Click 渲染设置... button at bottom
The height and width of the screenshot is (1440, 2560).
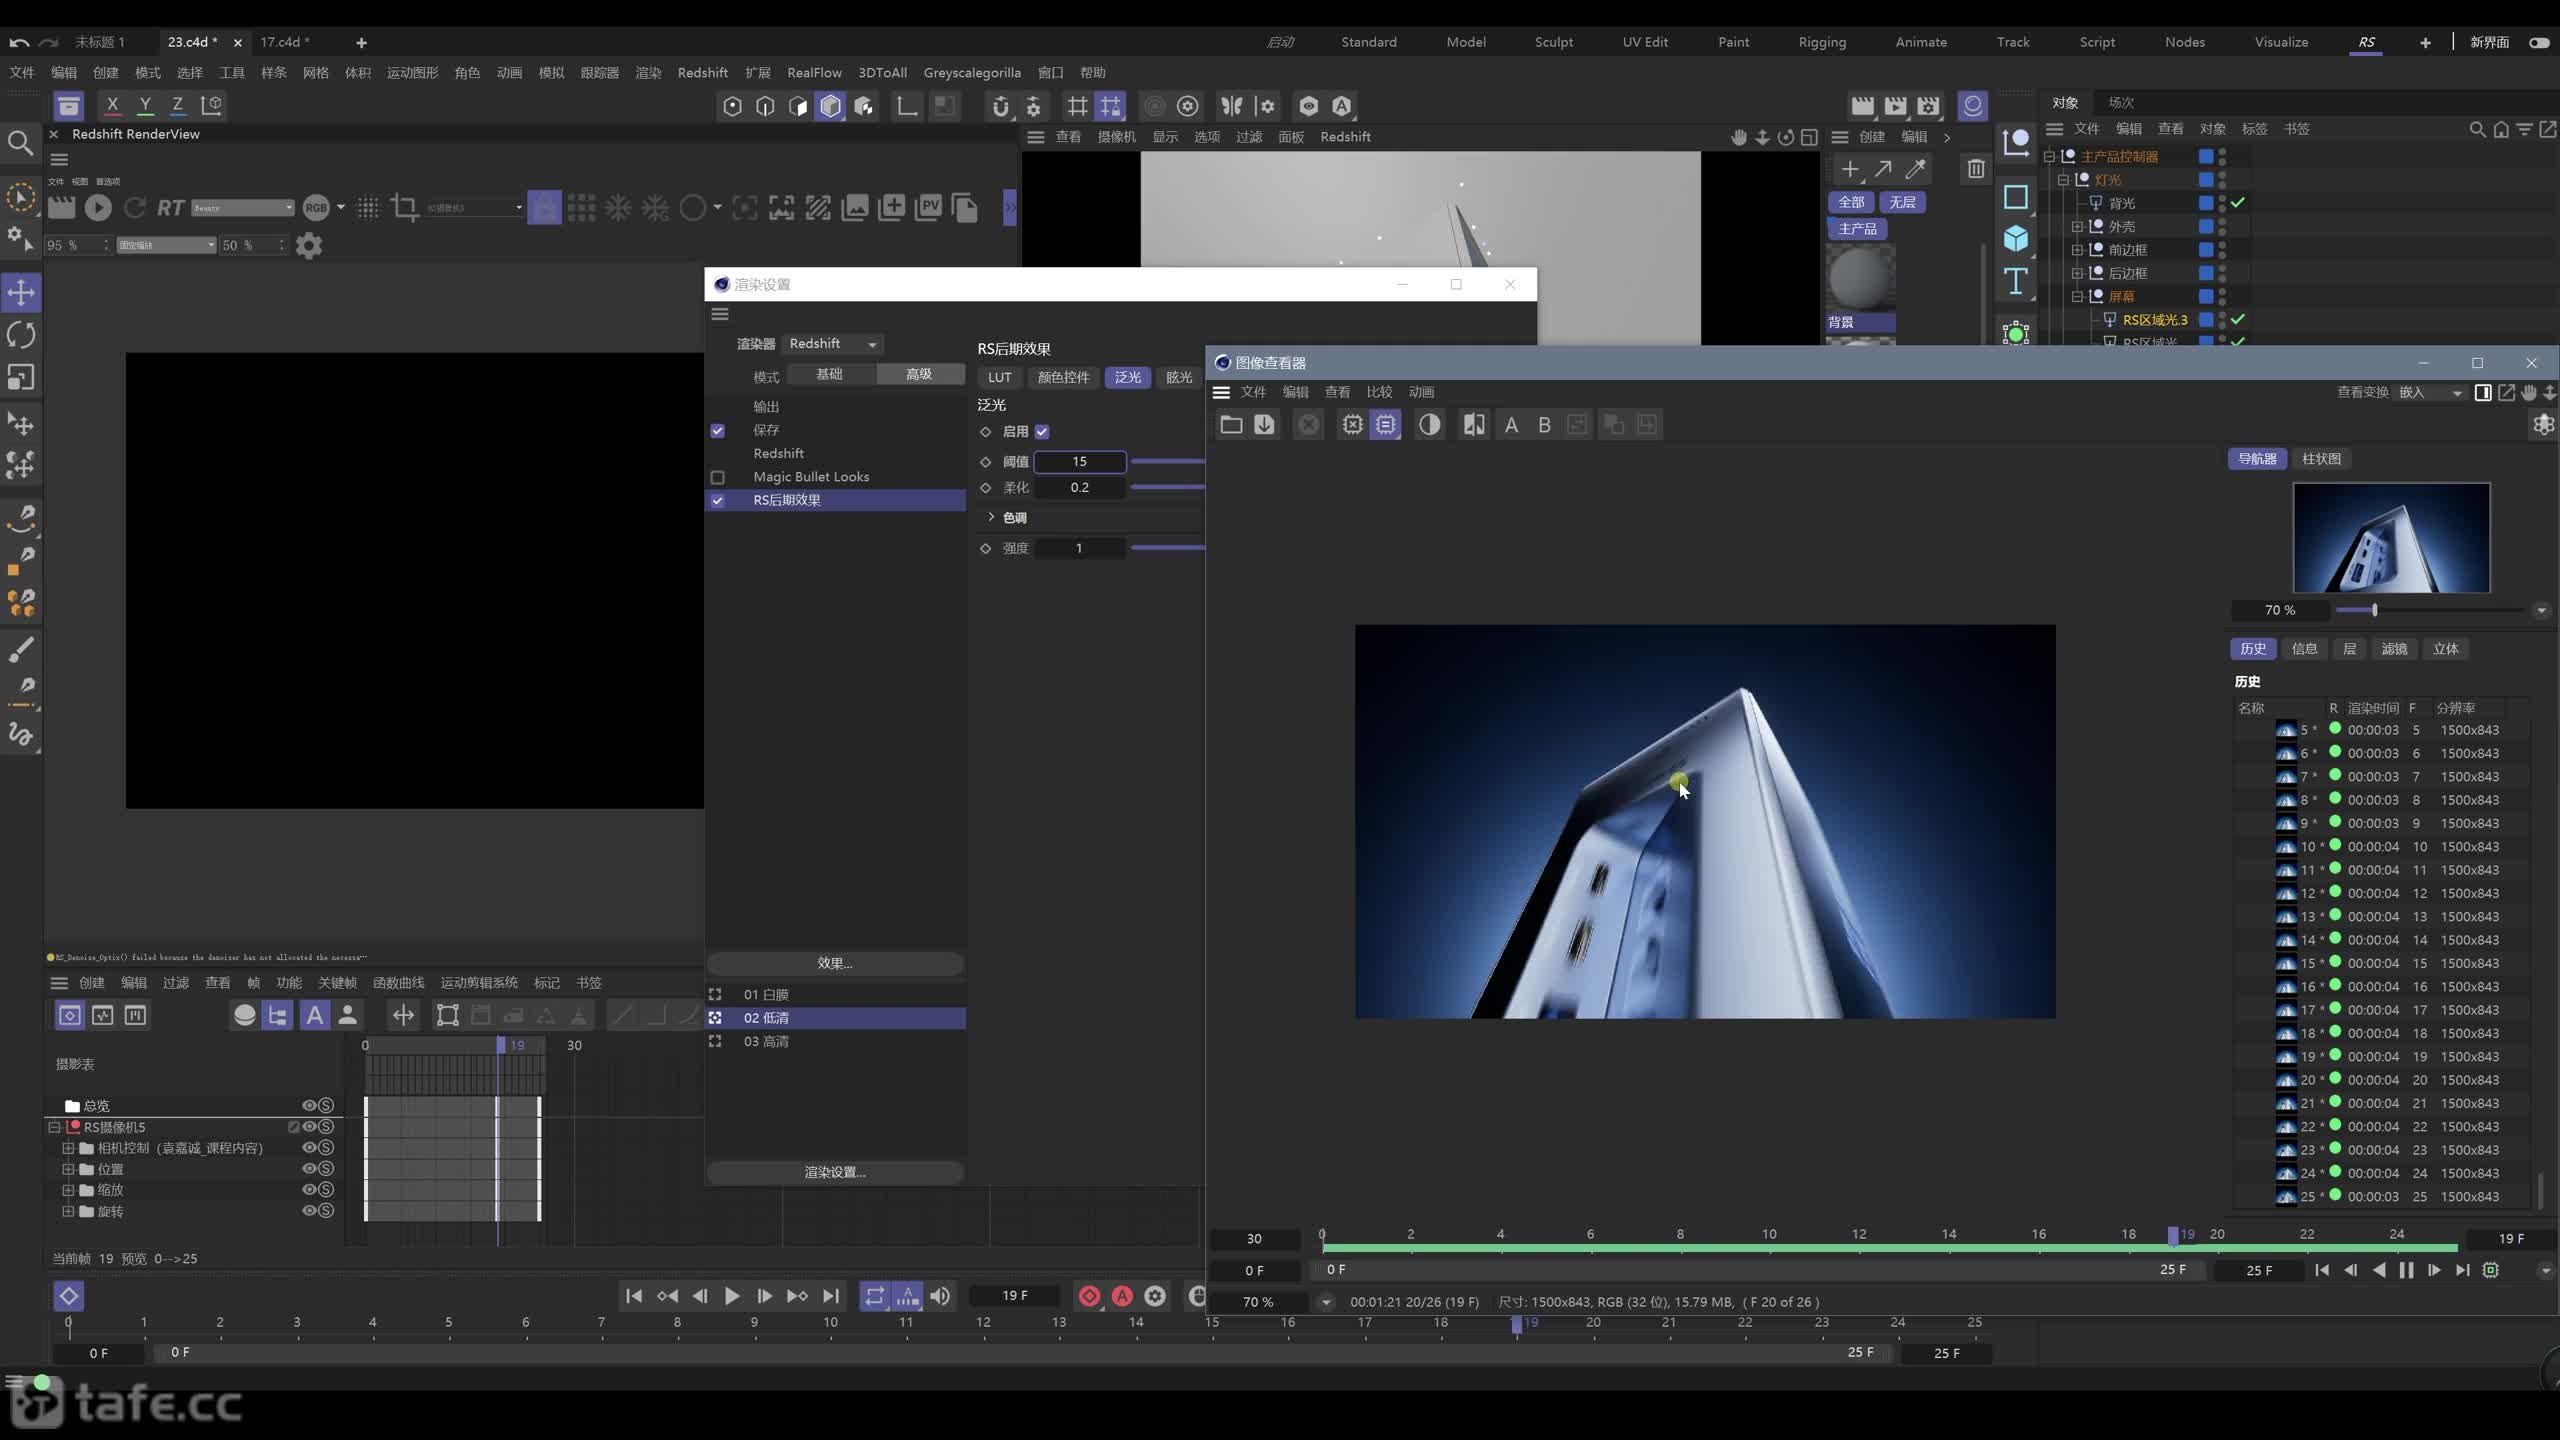pyautogui.click(x=835, y=1172)
